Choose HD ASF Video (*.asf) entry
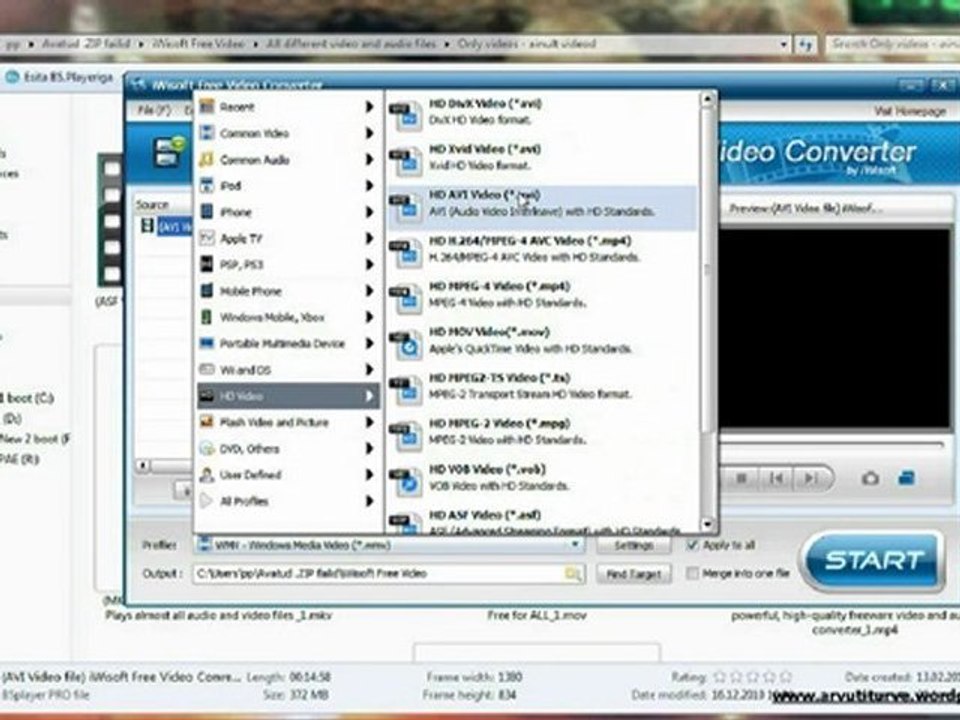The image size is (960, 720). (x=542, y=522)
